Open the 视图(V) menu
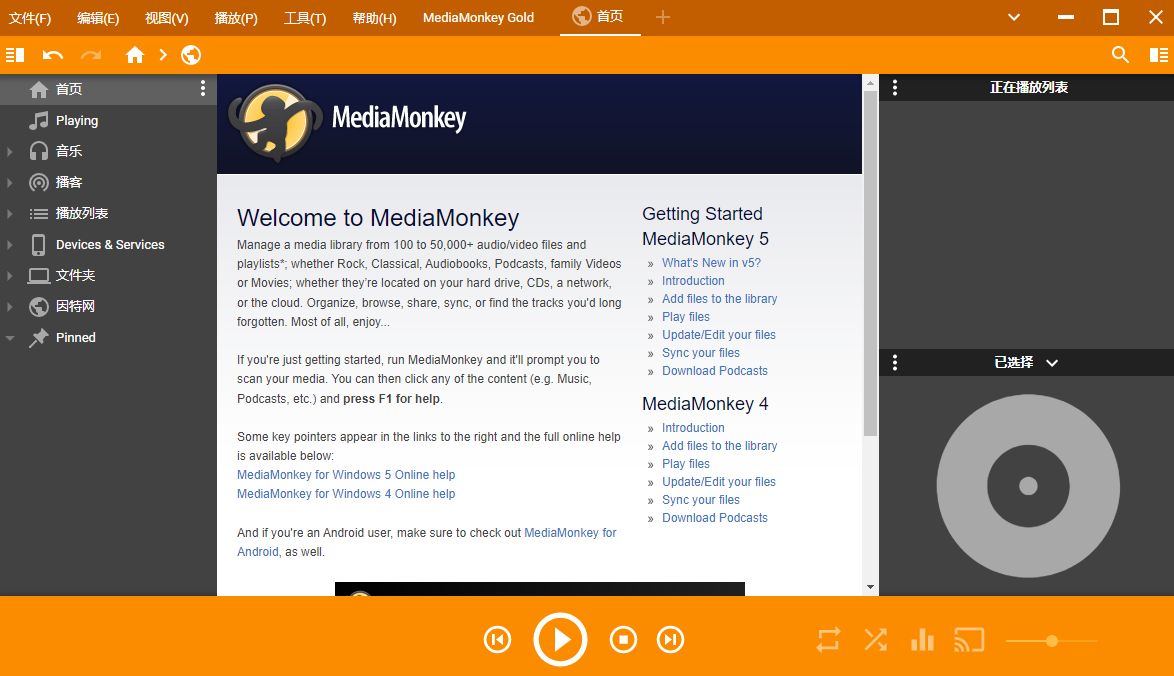The height and width of the screenshot is (676, 1174). 167,18
